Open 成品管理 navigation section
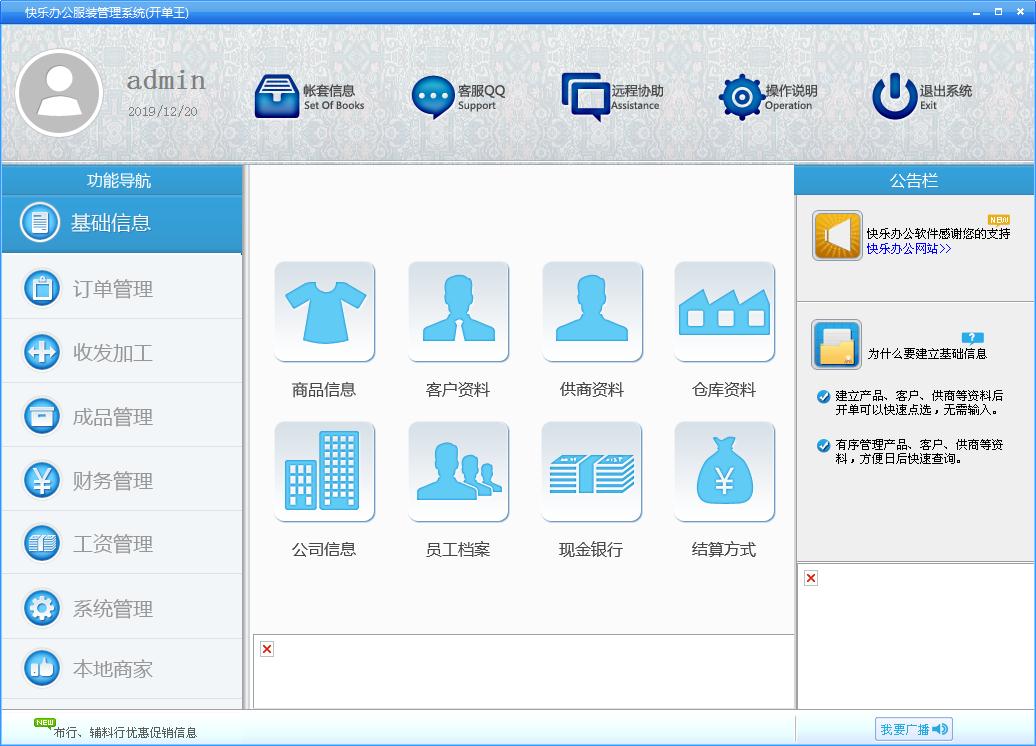Image resolution: width=1036 pixels, height=746 pixels. pyautogui.click(x=122, y=416)
